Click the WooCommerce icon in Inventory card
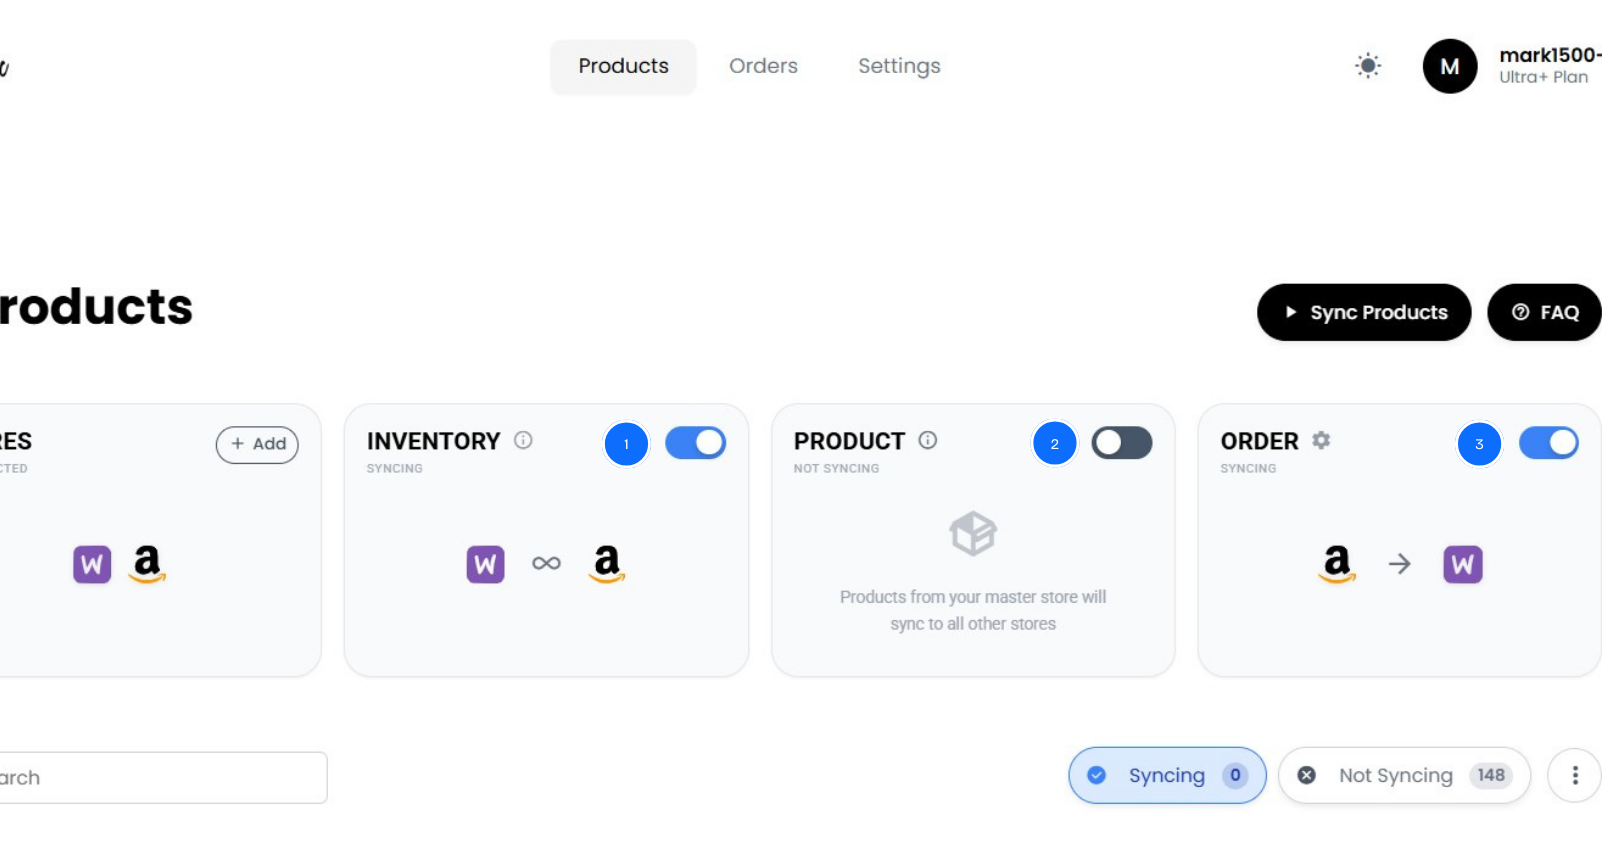Viewport: 1602px width, 868px height. pyautogui.click(x=485, y=563)
